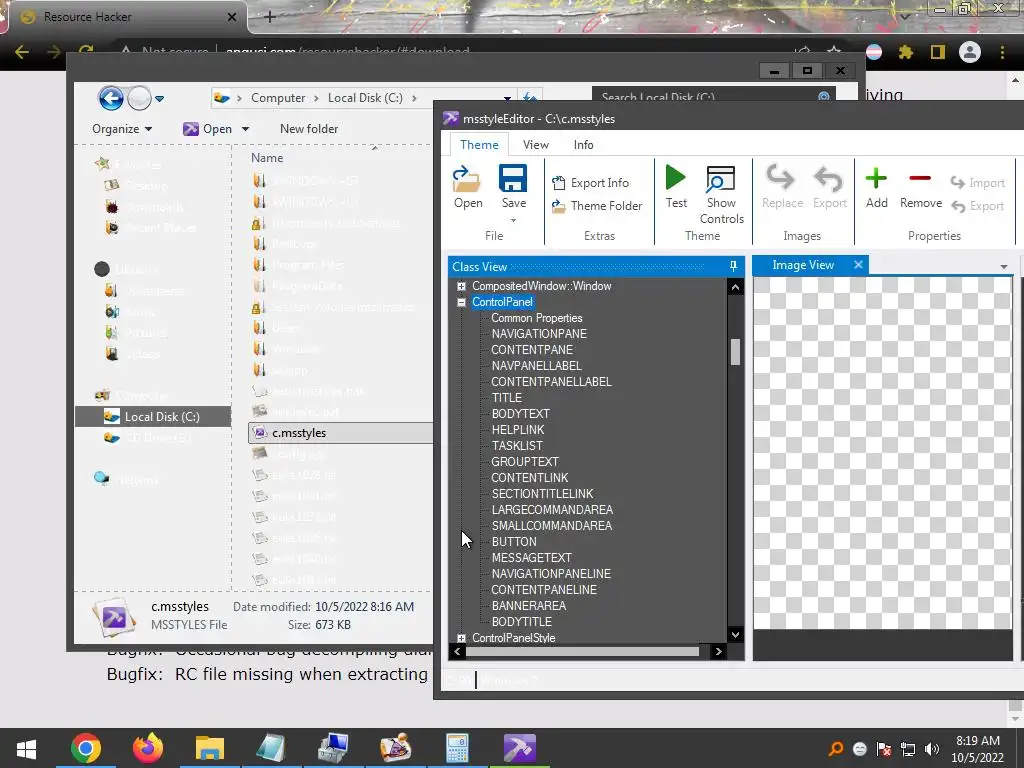Expand CompositedWindow::Window tree node
The height and width of the screenshot is (768, 1024).
(461, 286)
